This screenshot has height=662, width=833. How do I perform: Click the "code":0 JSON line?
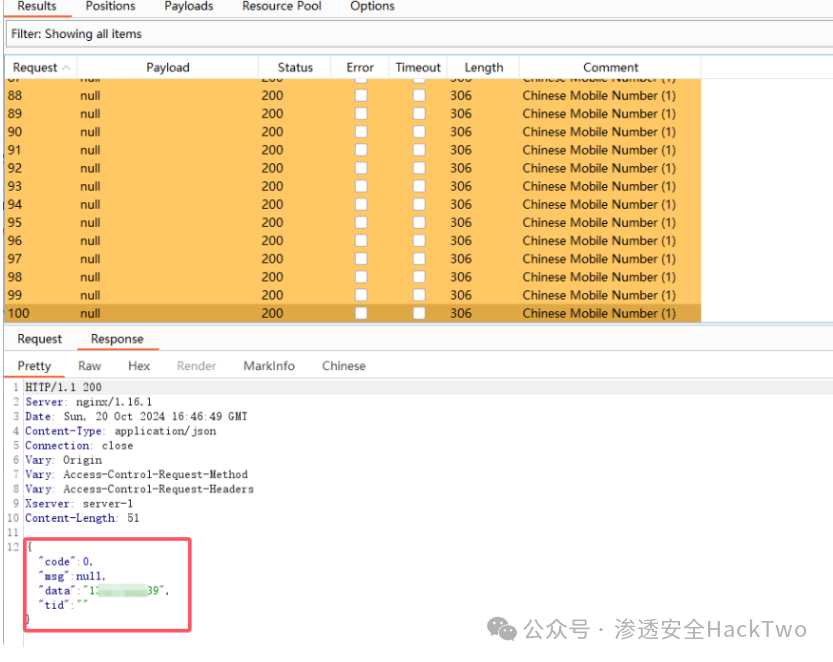(x=65, y=562)
